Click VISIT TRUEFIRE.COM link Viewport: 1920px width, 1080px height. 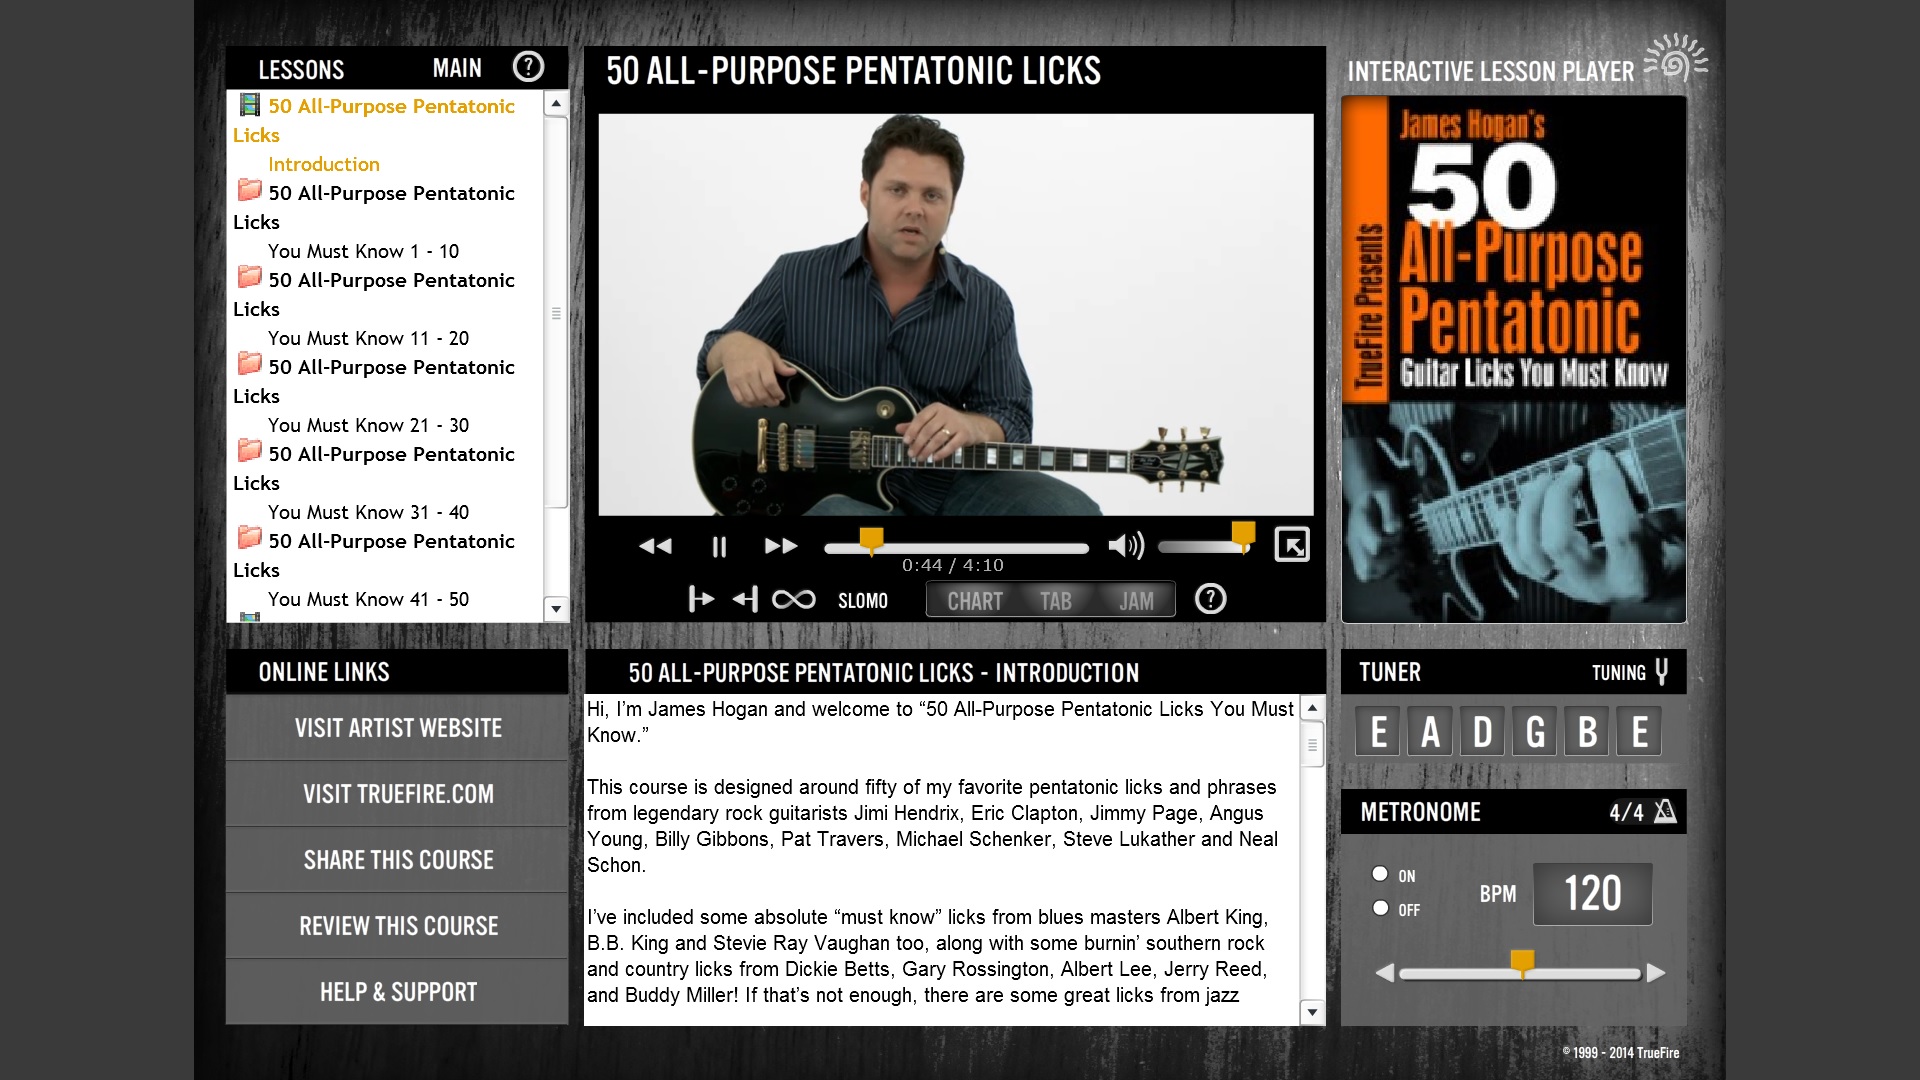click(396, 793)
